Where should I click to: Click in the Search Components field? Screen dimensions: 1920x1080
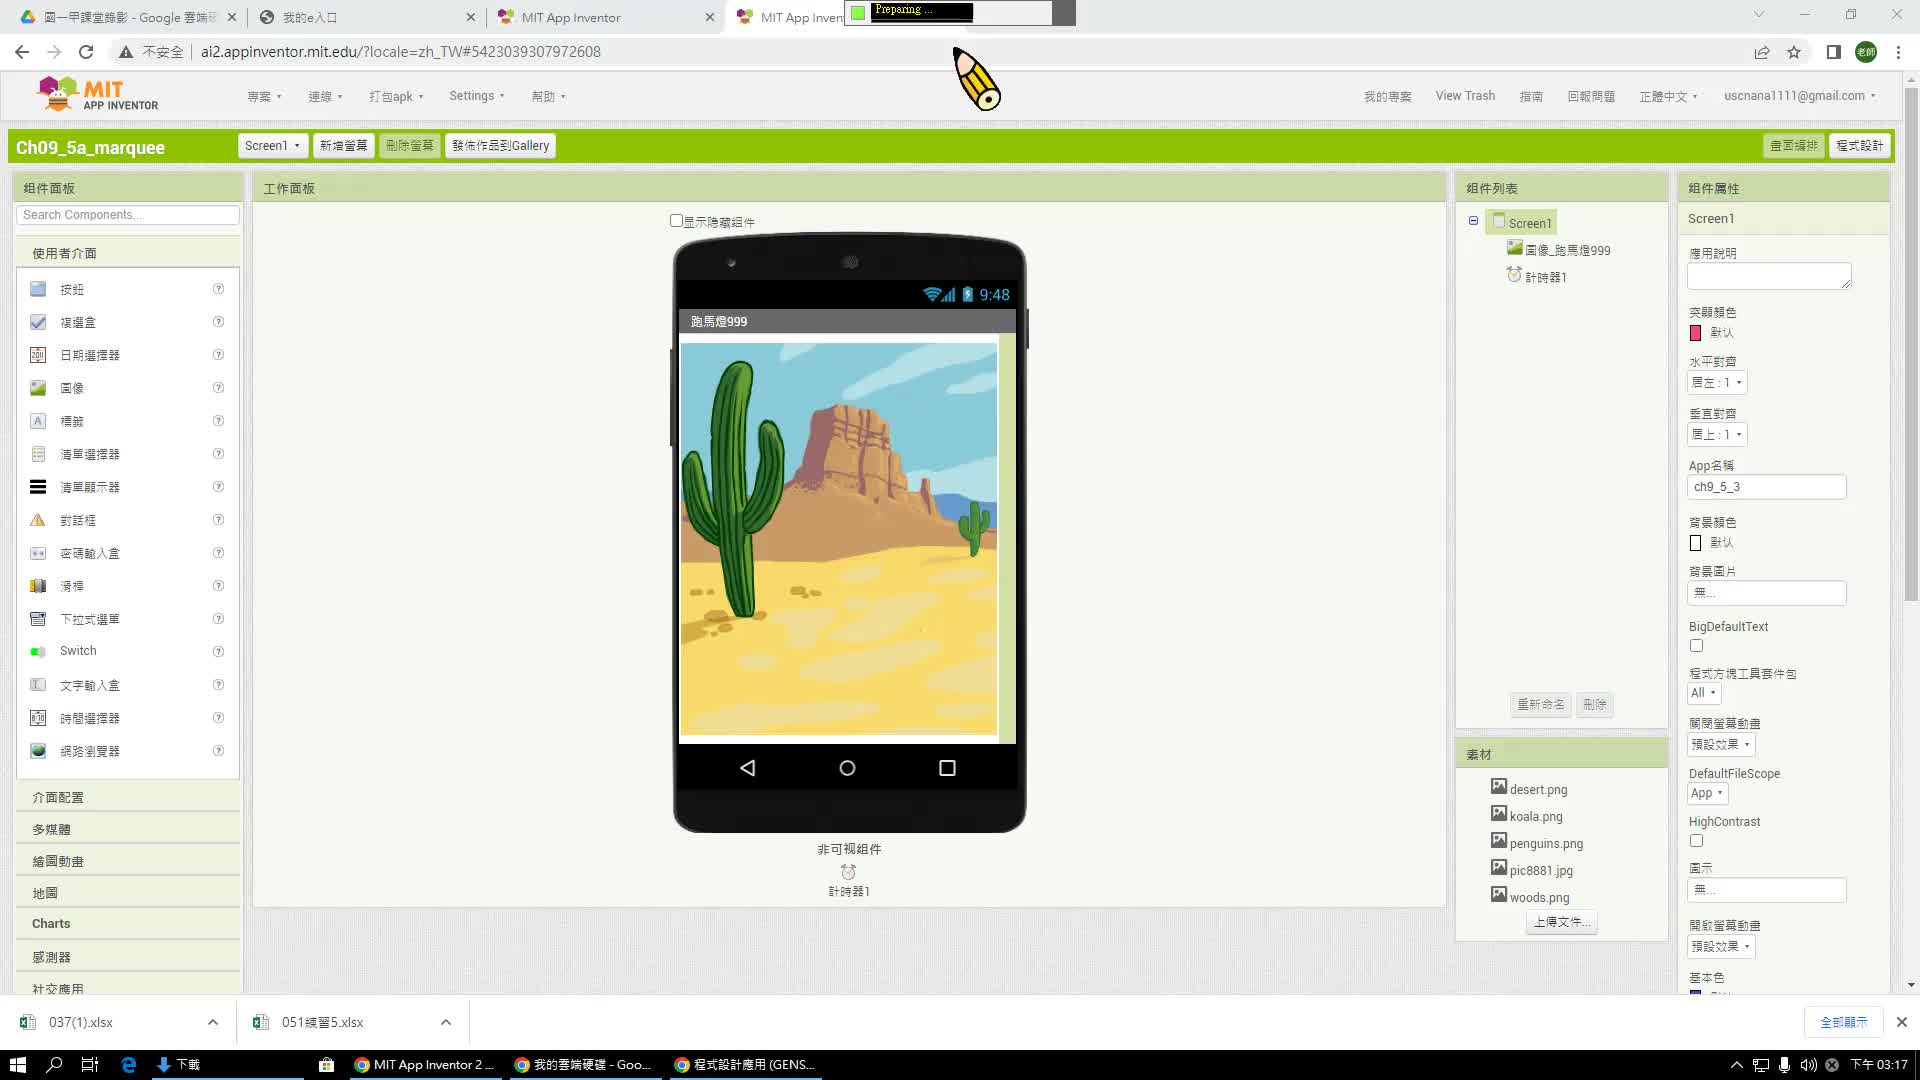(128, 215)
